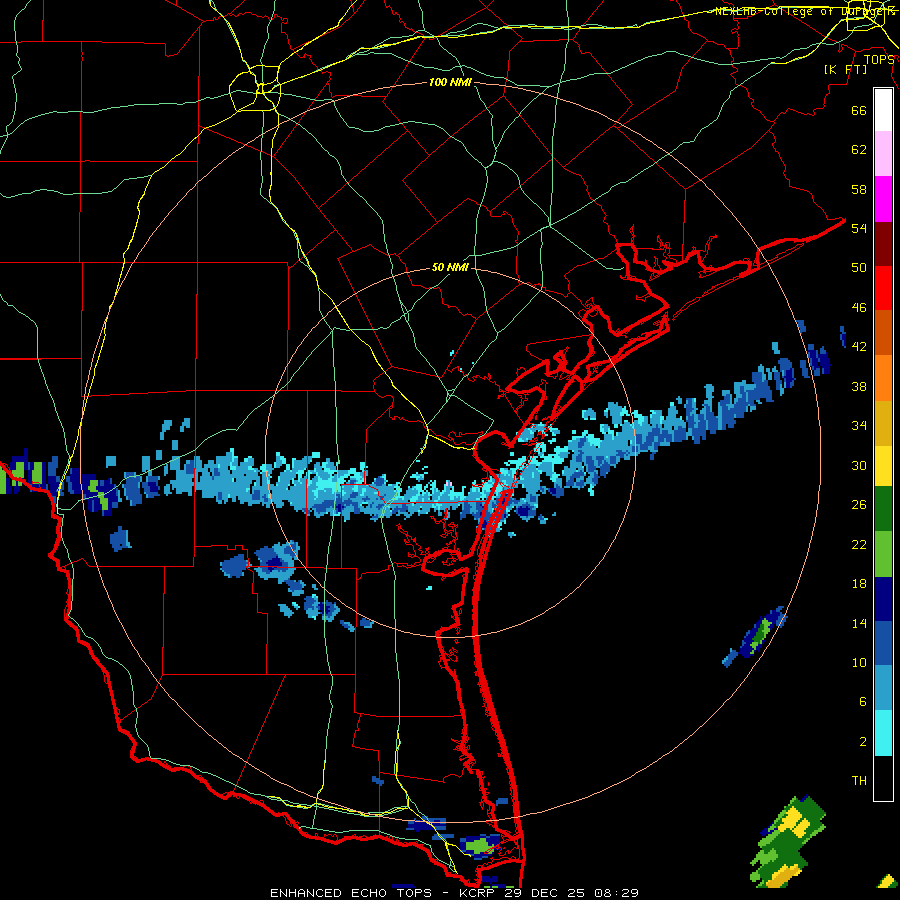Click the light pink 62 legend swatch
The image size is (900, 900).
883,154
